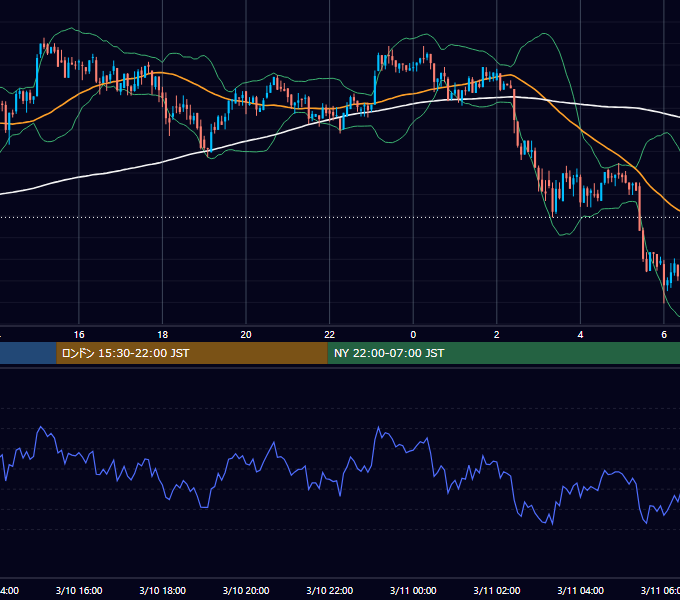The height and width of the screenshot is (600, 680).
Task: Click the 3/11 02:00 label on indicator axis
Action: click(x=497, y=590)
